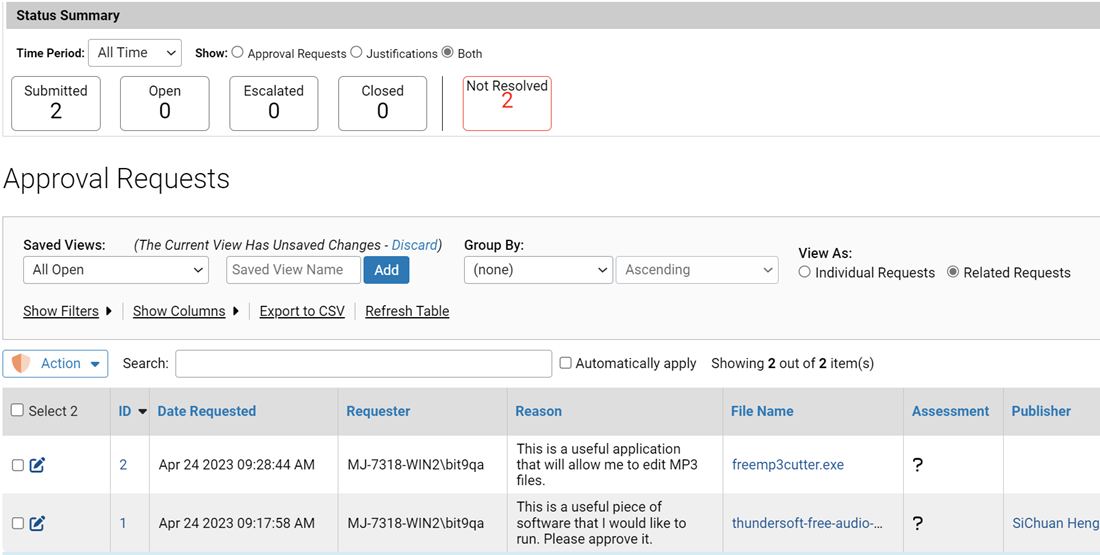The height and width of the screenshot is (555, 1100).
Task: Click the Not Resolved status tile
Action: coord(507,103)
